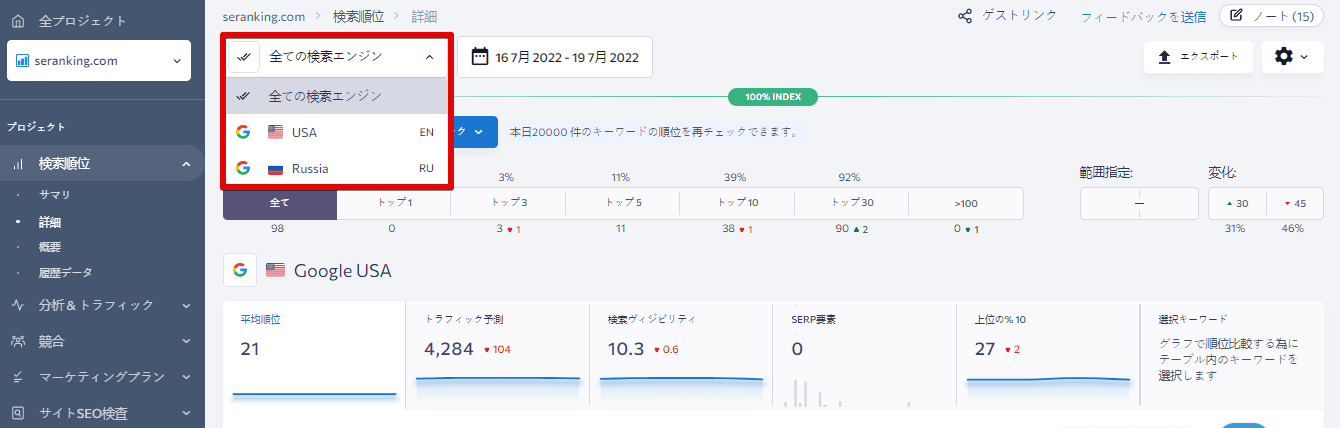This screenshot has height=428, width=1340.
Task: Open 履歴データ in the sidebar
Action: coord(66,272)
